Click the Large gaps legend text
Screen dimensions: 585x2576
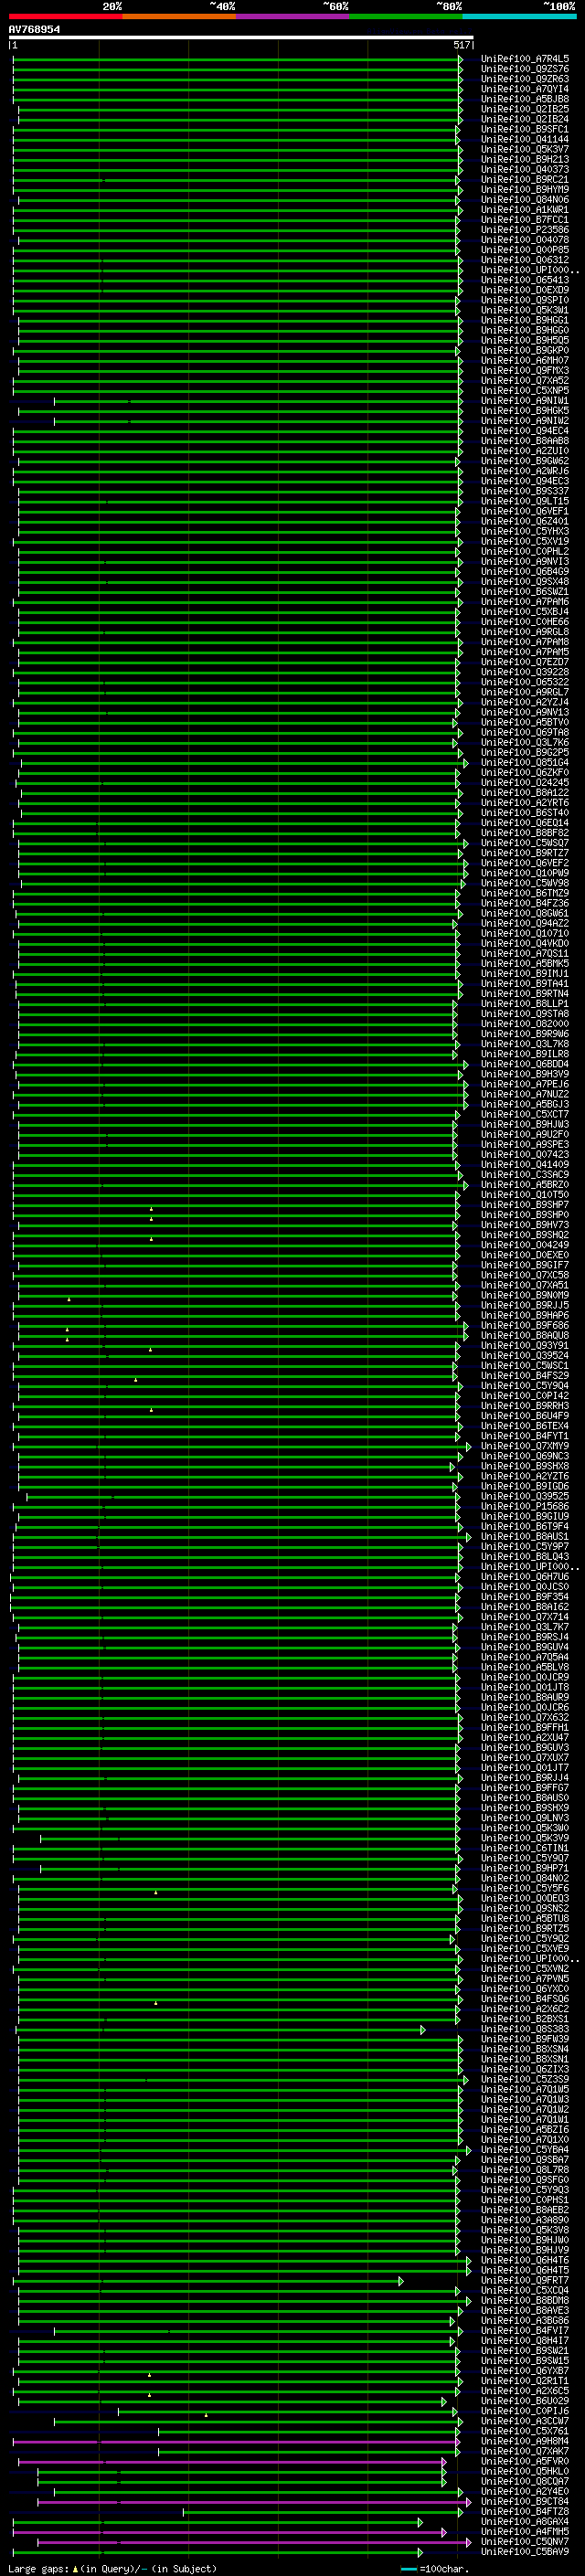point(112,2568)
